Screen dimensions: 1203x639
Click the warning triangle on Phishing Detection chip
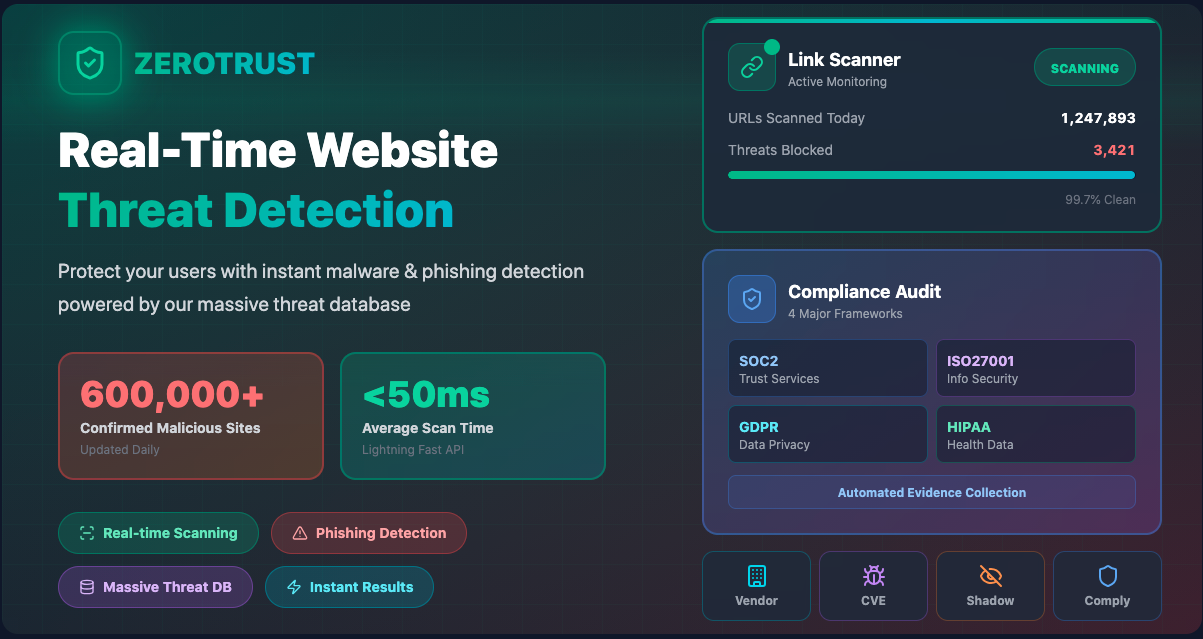pyautogui.click(x=298, y=533)
